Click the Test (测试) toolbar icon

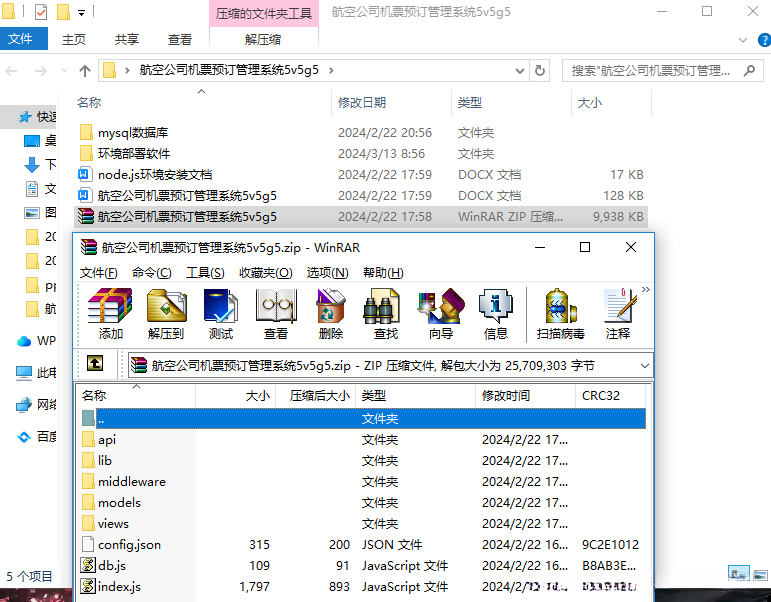click(221, 314)
